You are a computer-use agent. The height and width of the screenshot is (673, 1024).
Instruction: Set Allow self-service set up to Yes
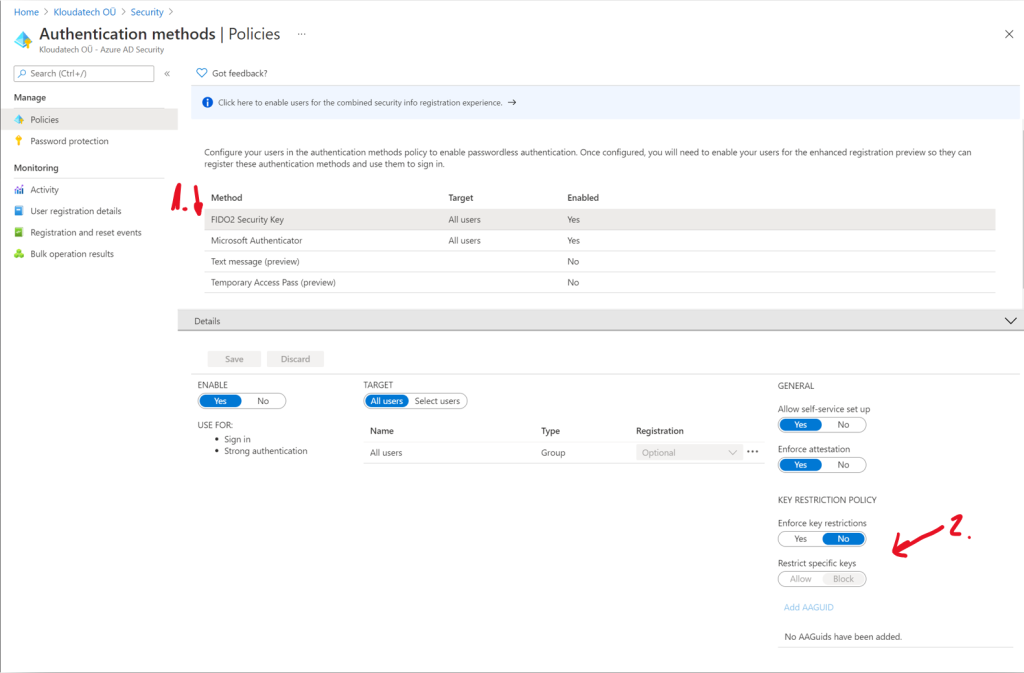pyautogui.click(x=801, y=425)
